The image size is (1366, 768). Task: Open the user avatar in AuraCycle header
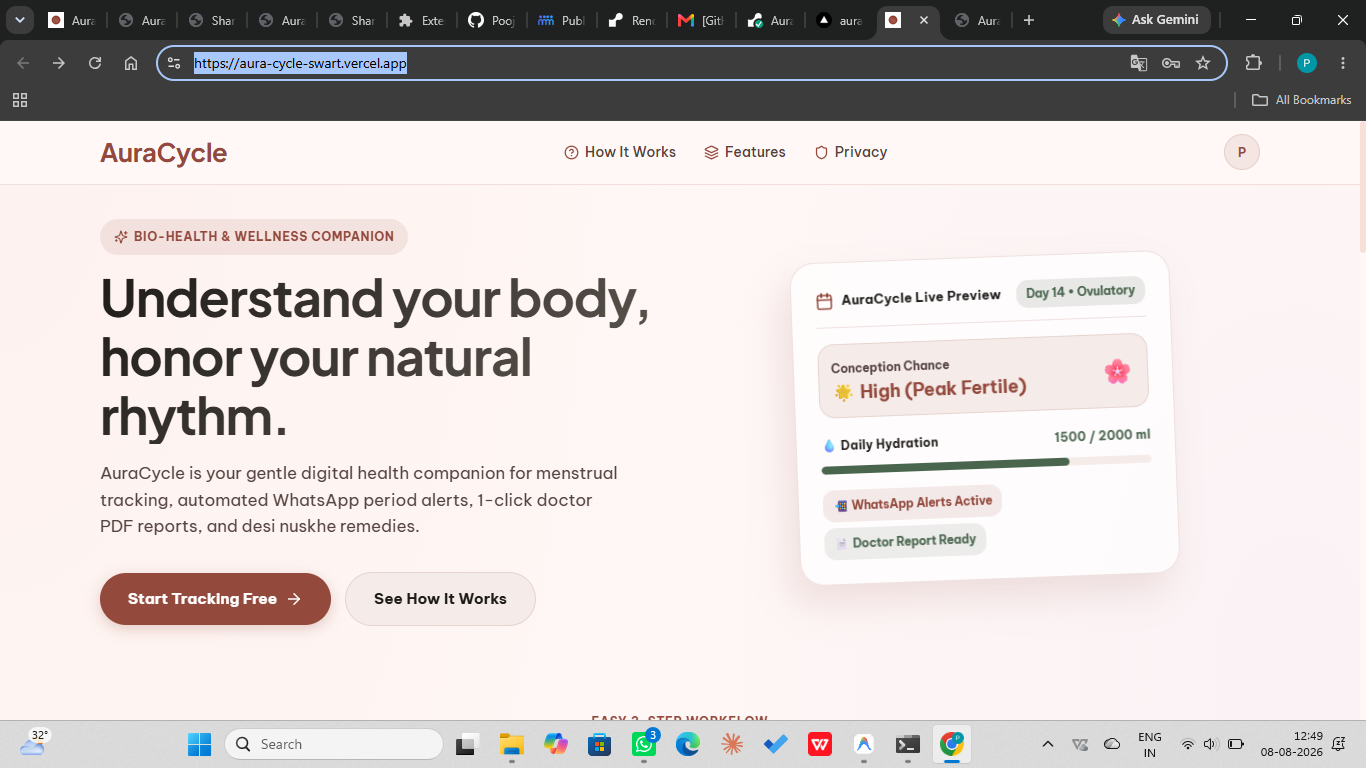[1242, 152]
